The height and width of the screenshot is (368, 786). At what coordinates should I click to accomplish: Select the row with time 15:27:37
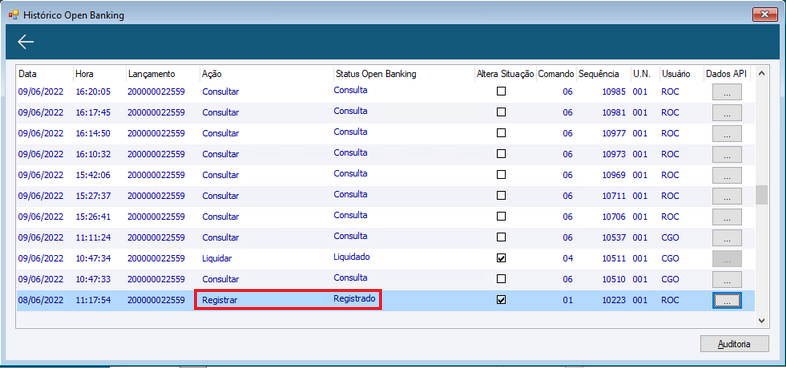pyautogui.click(x=385, y=196)
